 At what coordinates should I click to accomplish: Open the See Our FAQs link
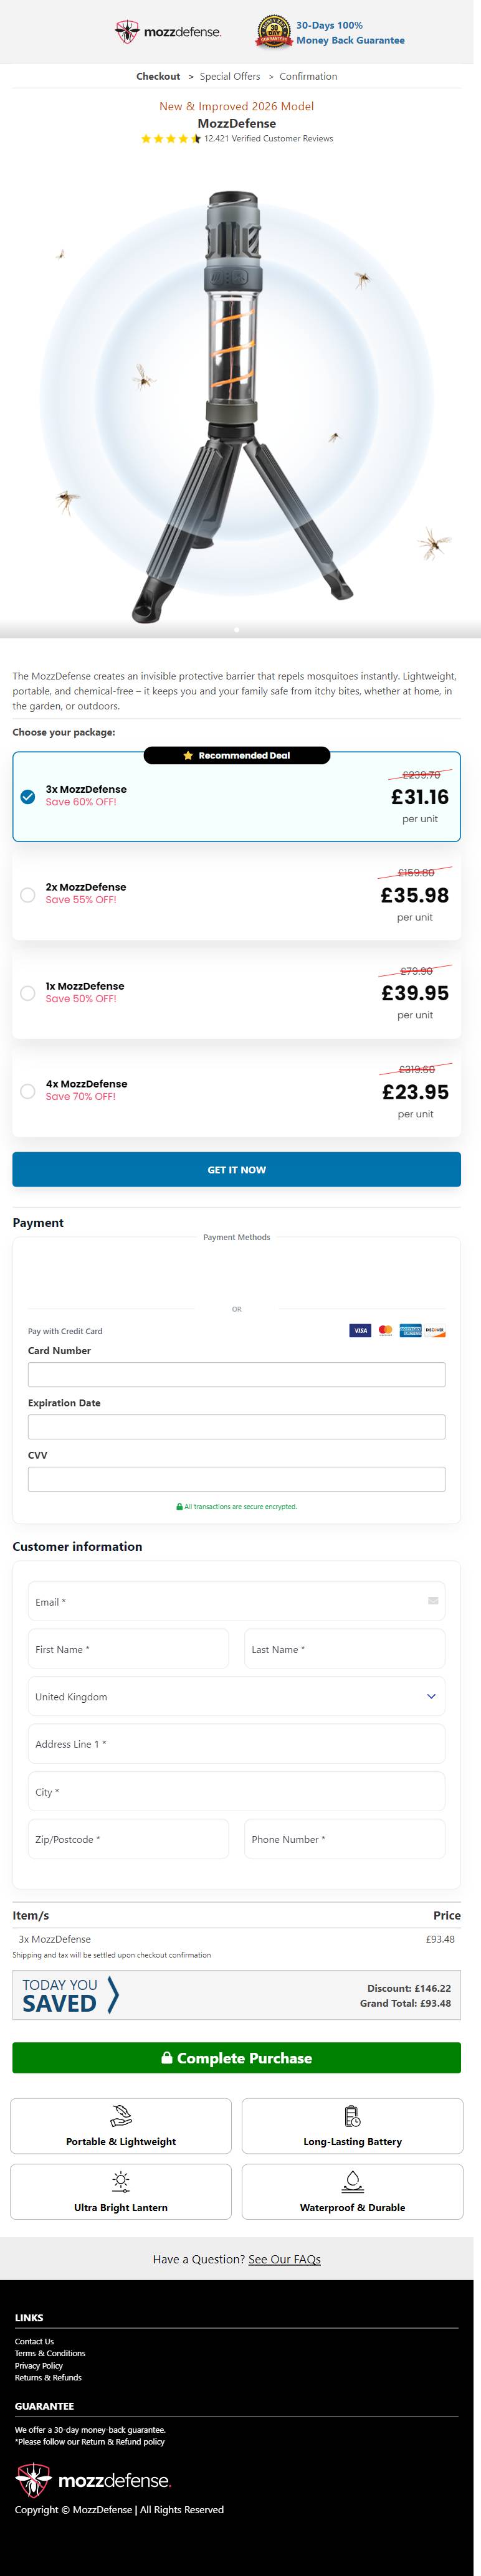(x=284, y=2259)
